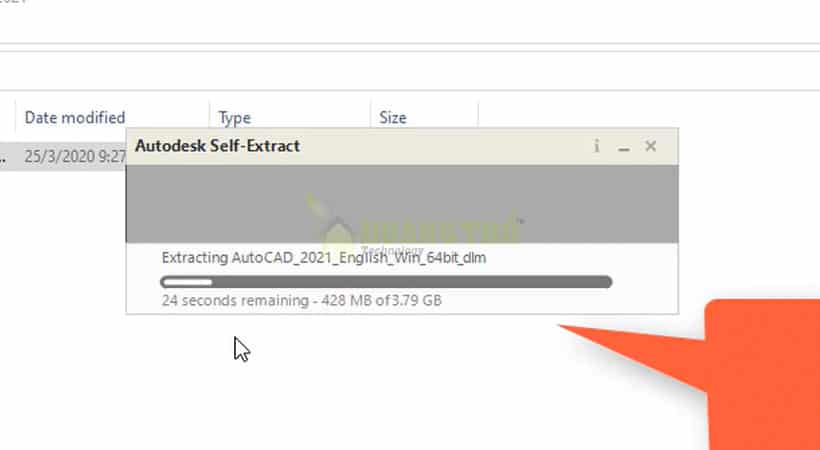Viewport: 820px width, 450px height.
Task: Click the gray banner left of the logo
Action: pos(214,204)
